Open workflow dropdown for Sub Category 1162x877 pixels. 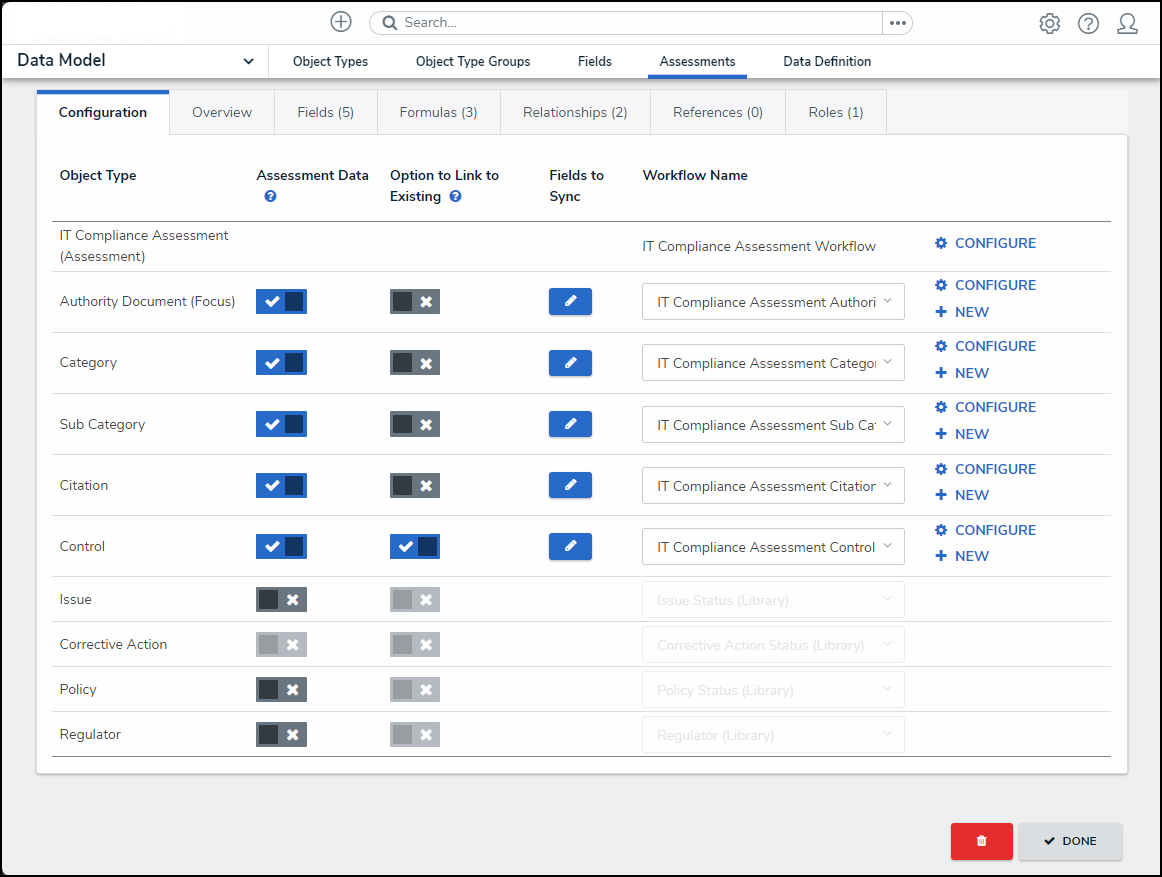point(773,425)
